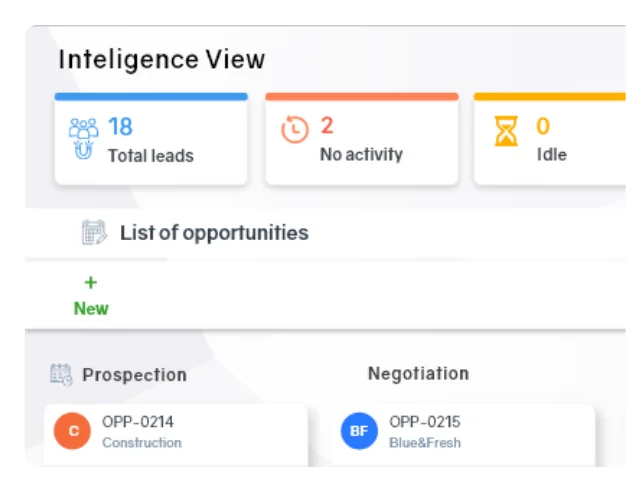Viewport: 626px width, 492px height.
Task: Open opportunity OPP-0215
Action: click(x=424, y=422)
